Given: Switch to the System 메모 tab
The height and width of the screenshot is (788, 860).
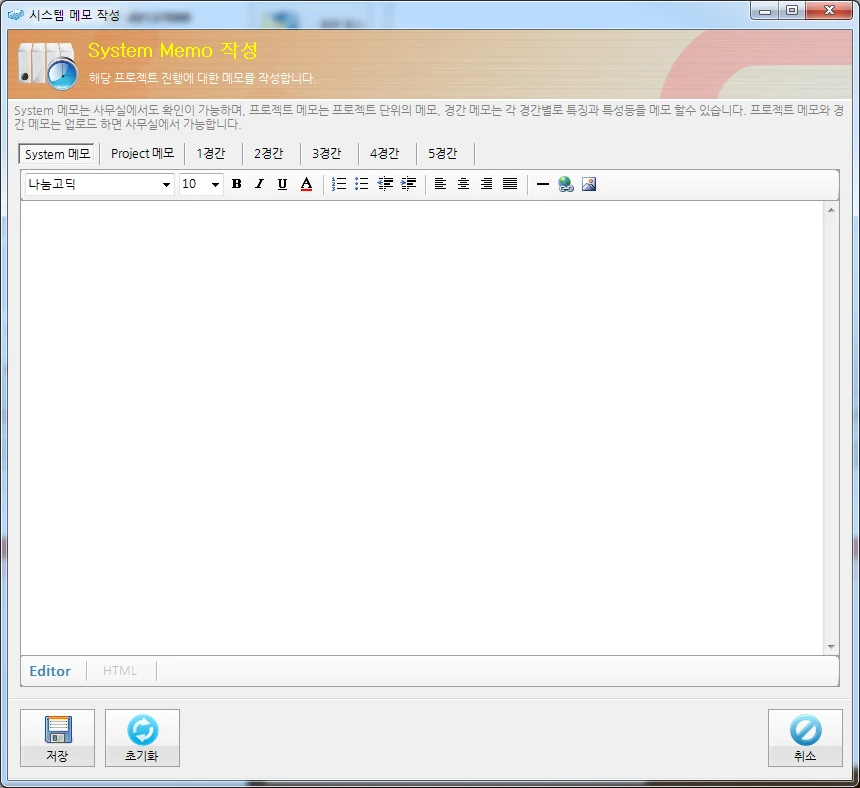Looking at the screenshot, I should 57,154.
